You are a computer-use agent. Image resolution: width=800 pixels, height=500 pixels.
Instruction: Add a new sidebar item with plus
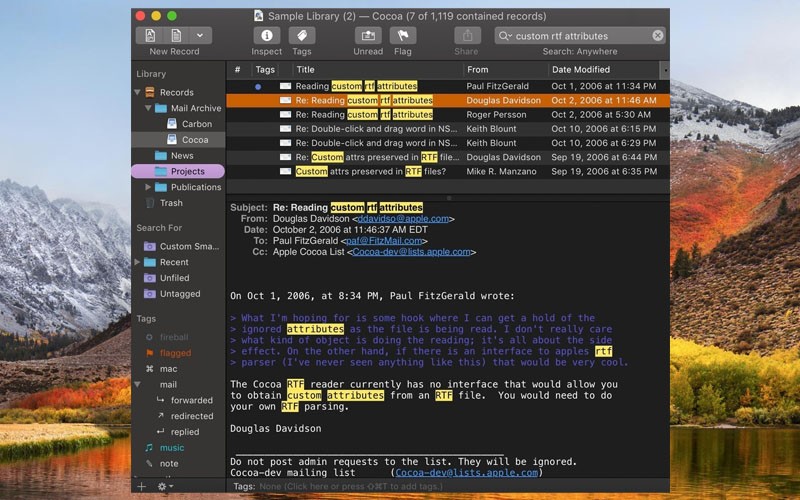click(141, 486)
